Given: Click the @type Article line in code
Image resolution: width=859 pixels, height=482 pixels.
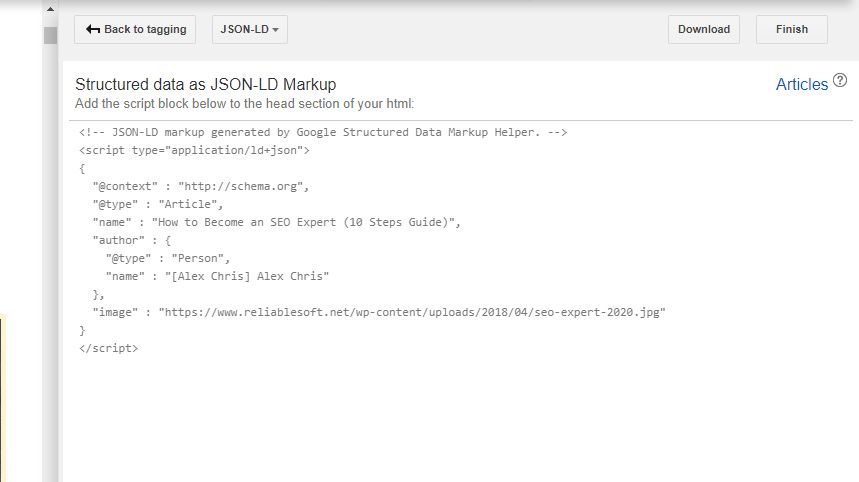Looking at the screenshot, I should pos(164,204).
